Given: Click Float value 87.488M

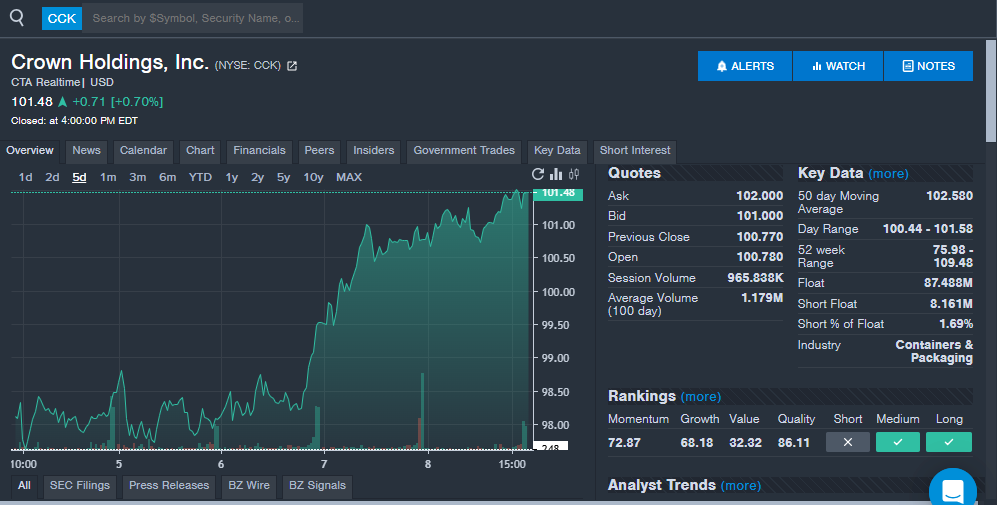Looking at the screenshot, I should [948, 282].
